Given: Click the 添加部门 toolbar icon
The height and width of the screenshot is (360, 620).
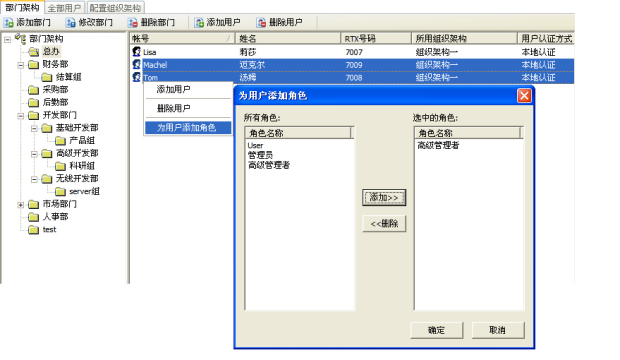Looking at the screenshot, I should click(x=9, y=23).
